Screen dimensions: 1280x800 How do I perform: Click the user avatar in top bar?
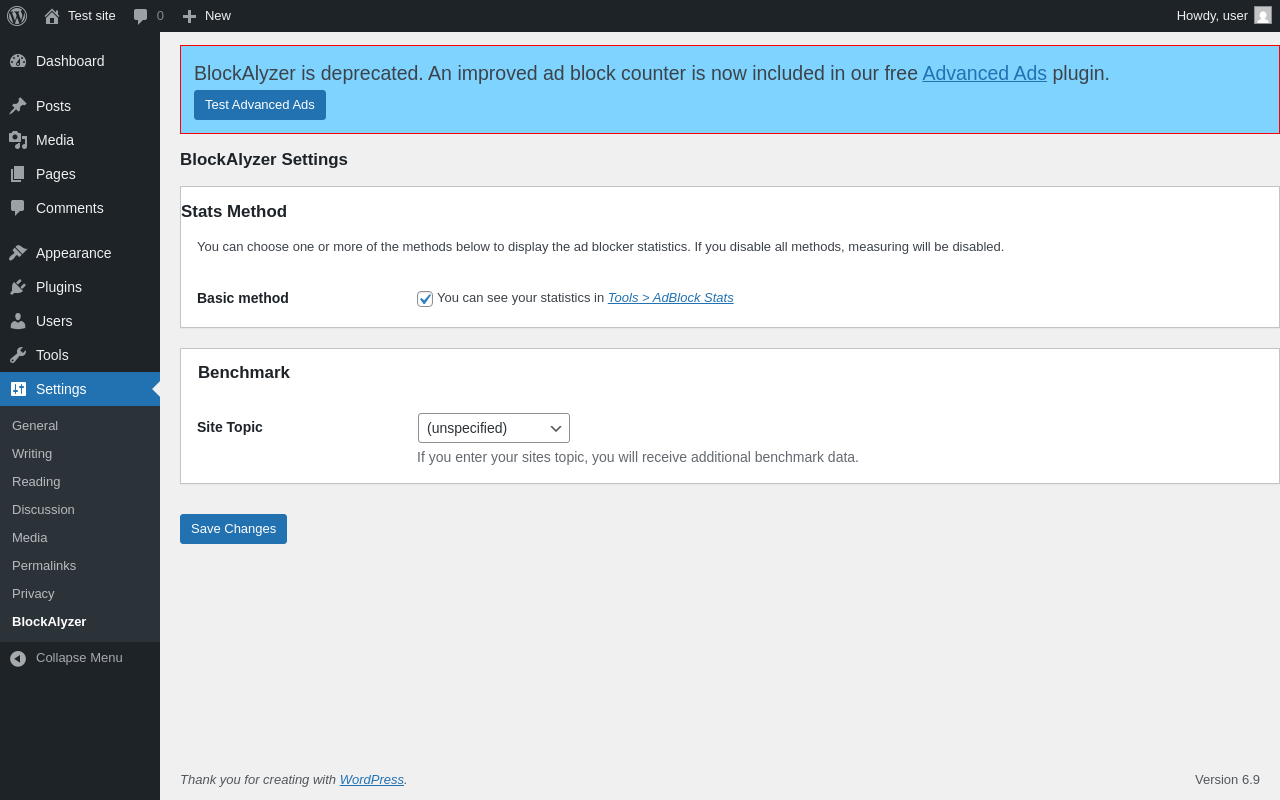(1263, 15)
